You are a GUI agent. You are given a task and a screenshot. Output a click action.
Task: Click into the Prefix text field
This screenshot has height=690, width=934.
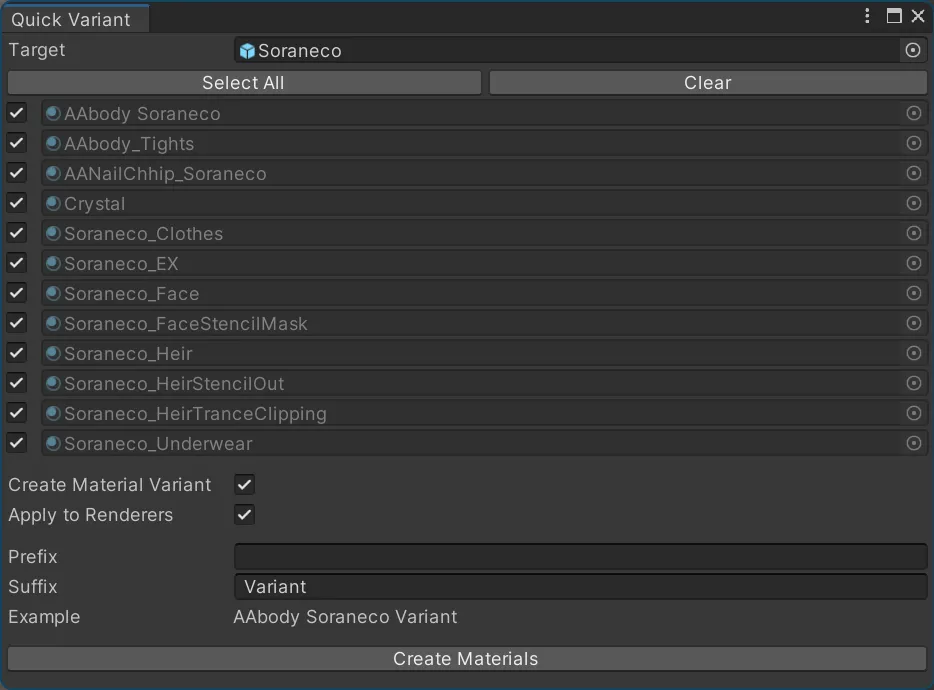(x=580, y=557)
